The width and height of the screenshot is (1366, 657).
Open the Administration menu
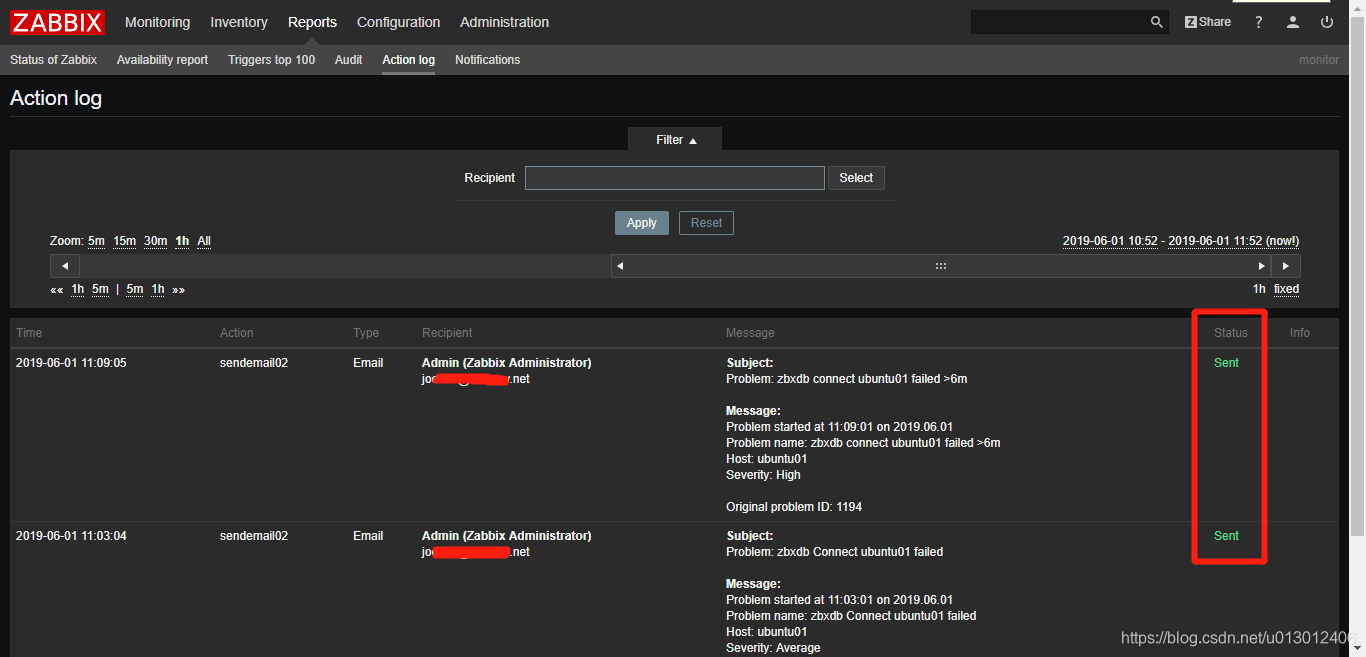tap(504, 22)
